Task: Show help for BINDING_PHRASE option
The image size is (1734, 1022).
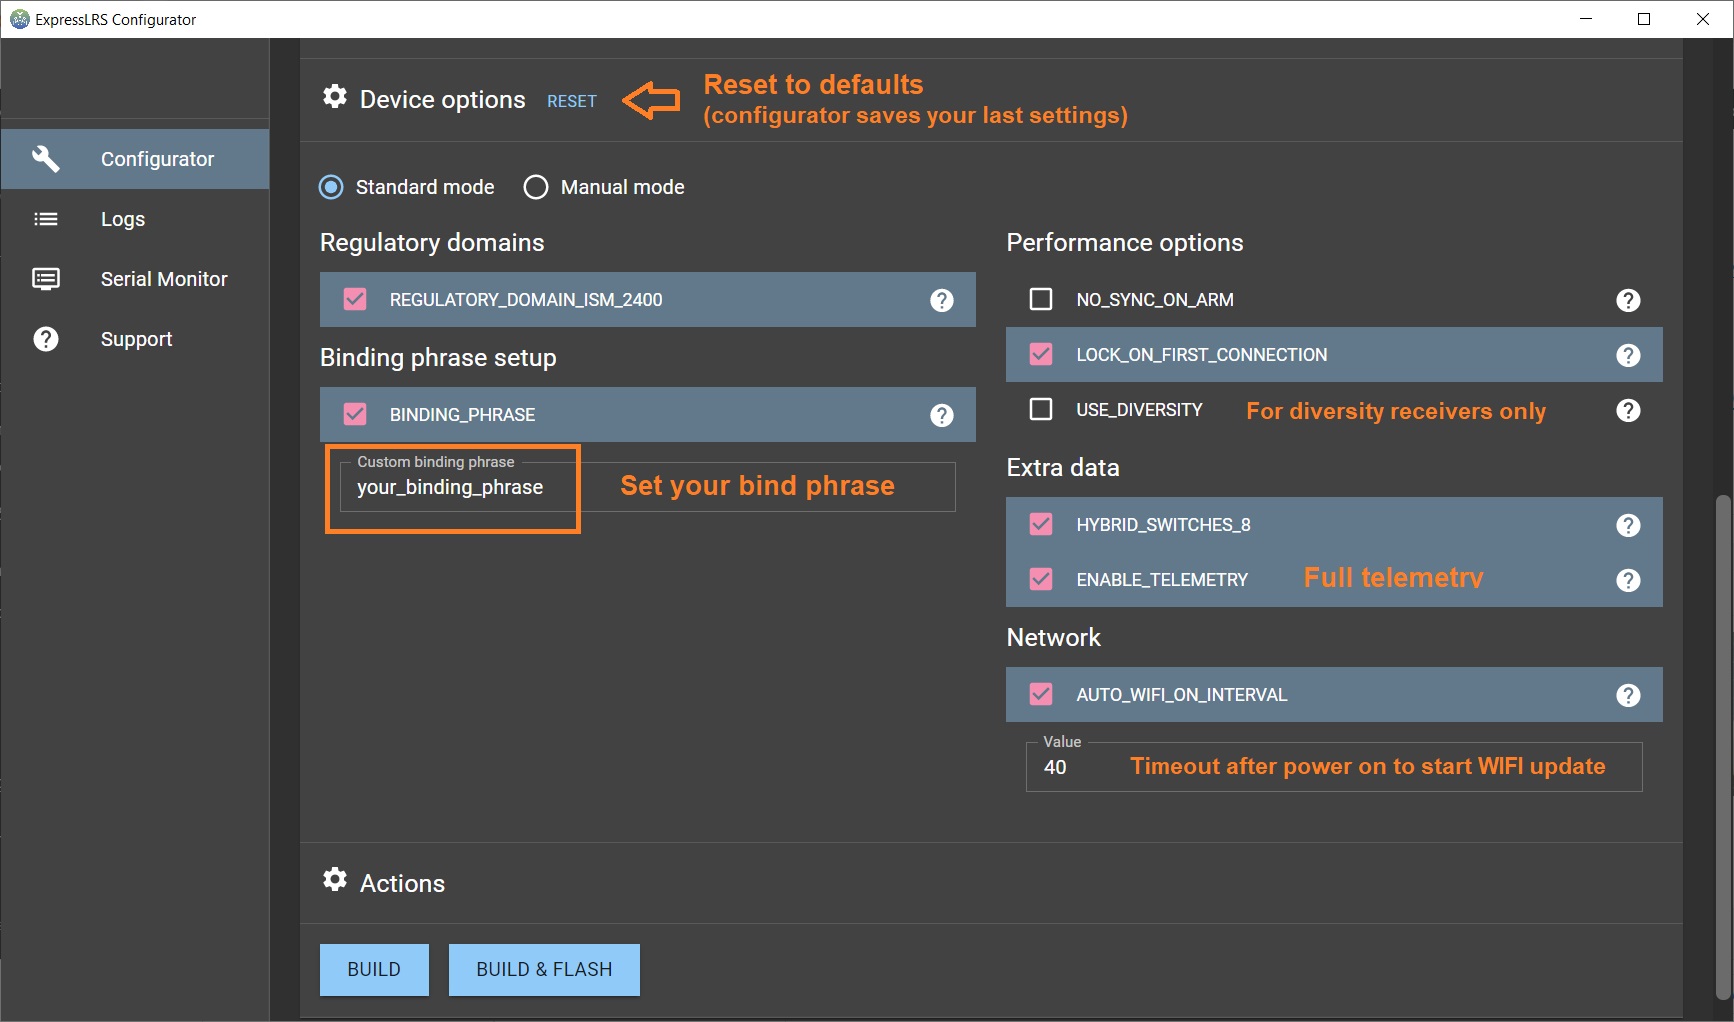Action: [942, 415]
